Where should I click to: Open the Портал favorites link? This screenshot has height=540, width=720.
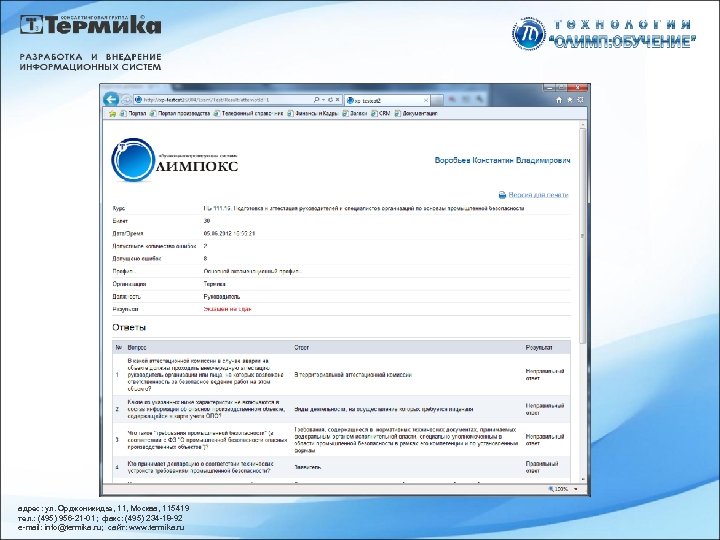click(133, 113)
